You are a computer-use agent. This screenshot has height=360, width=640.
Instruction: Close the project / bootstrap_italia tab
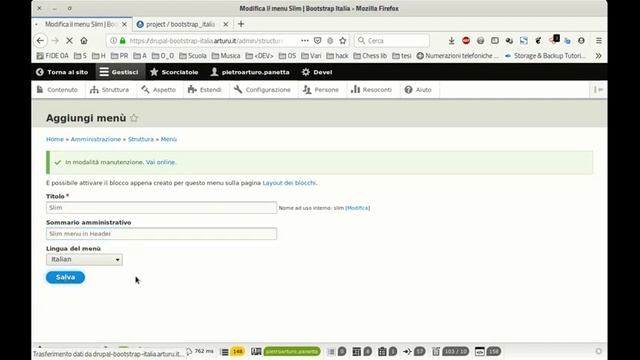(x=226, y=24)
